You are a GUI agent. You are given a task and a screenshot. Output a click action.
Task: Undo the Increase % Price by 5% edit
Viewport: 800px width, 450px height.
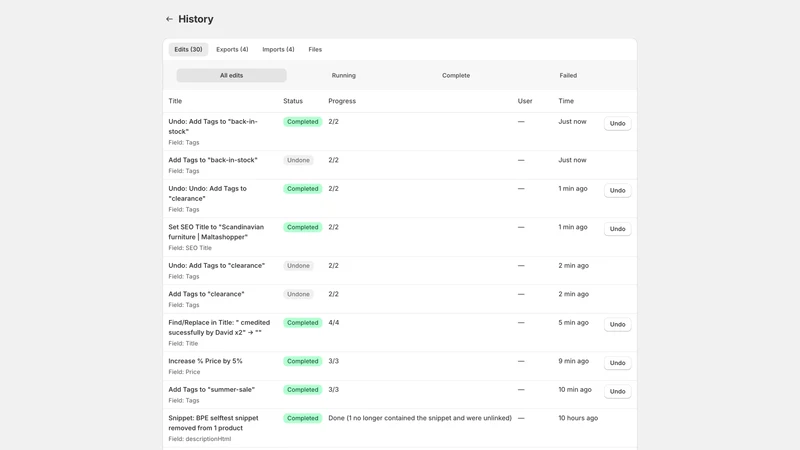(617, 363)
